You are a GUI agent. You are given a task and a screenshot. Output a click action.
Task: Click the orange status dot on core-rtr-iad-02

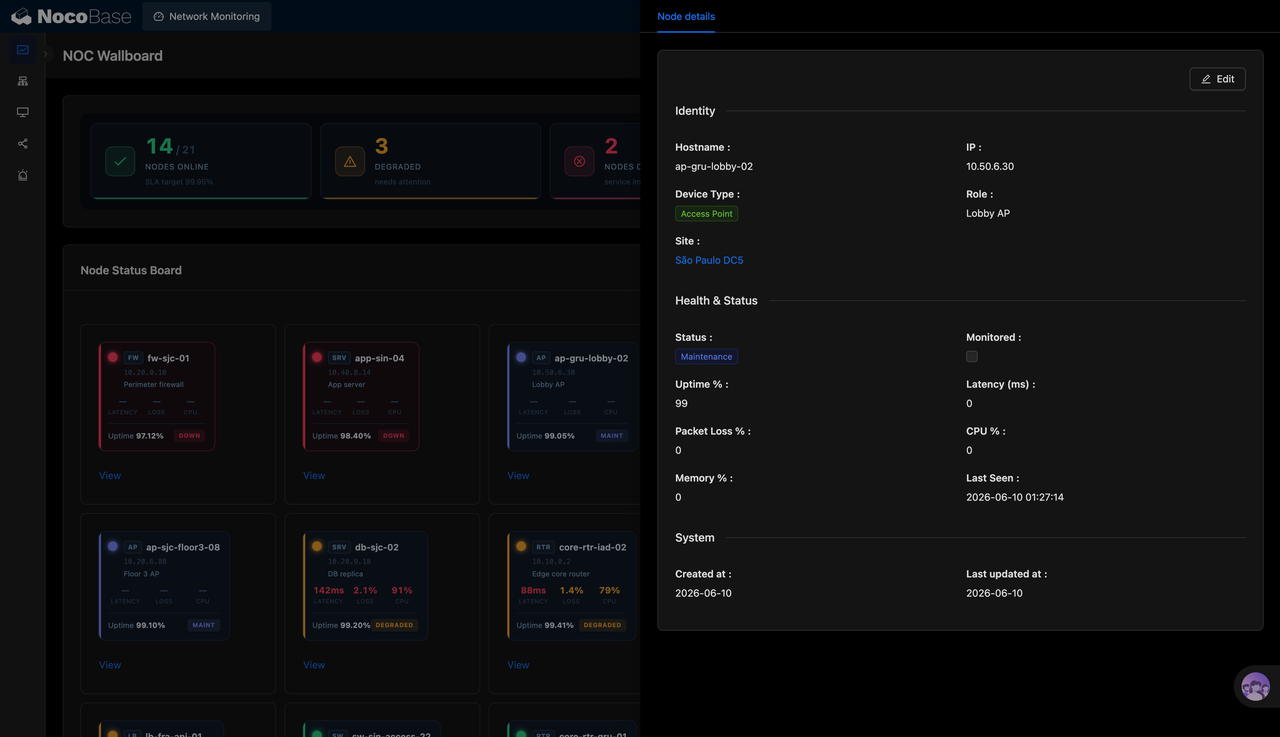(521, 546)
